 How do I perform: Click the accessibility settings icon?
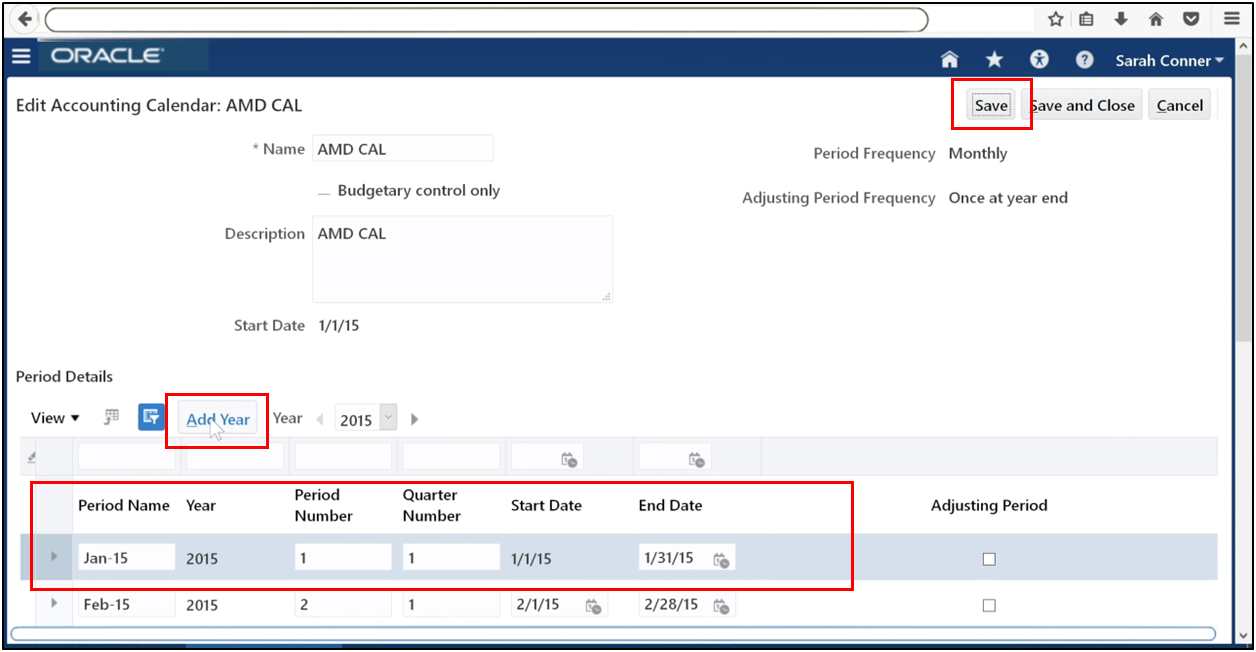click(x=1039, y=60)
